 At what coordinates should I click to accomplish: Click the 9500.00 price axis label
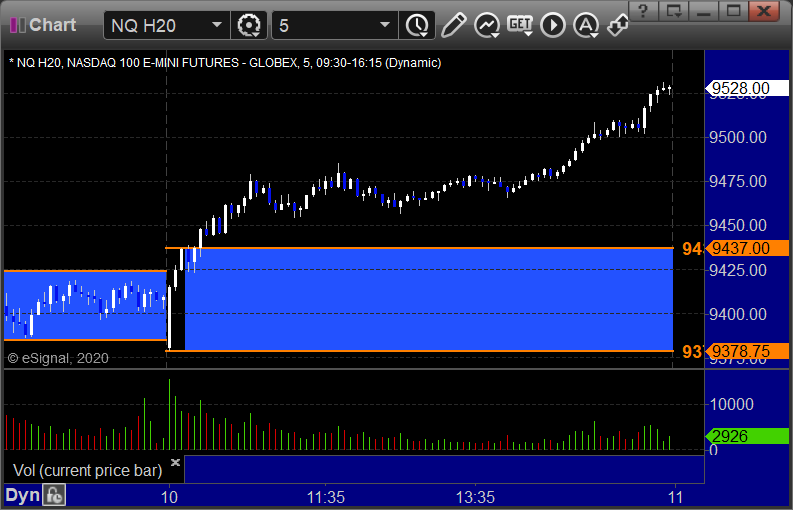coord(738,137)
